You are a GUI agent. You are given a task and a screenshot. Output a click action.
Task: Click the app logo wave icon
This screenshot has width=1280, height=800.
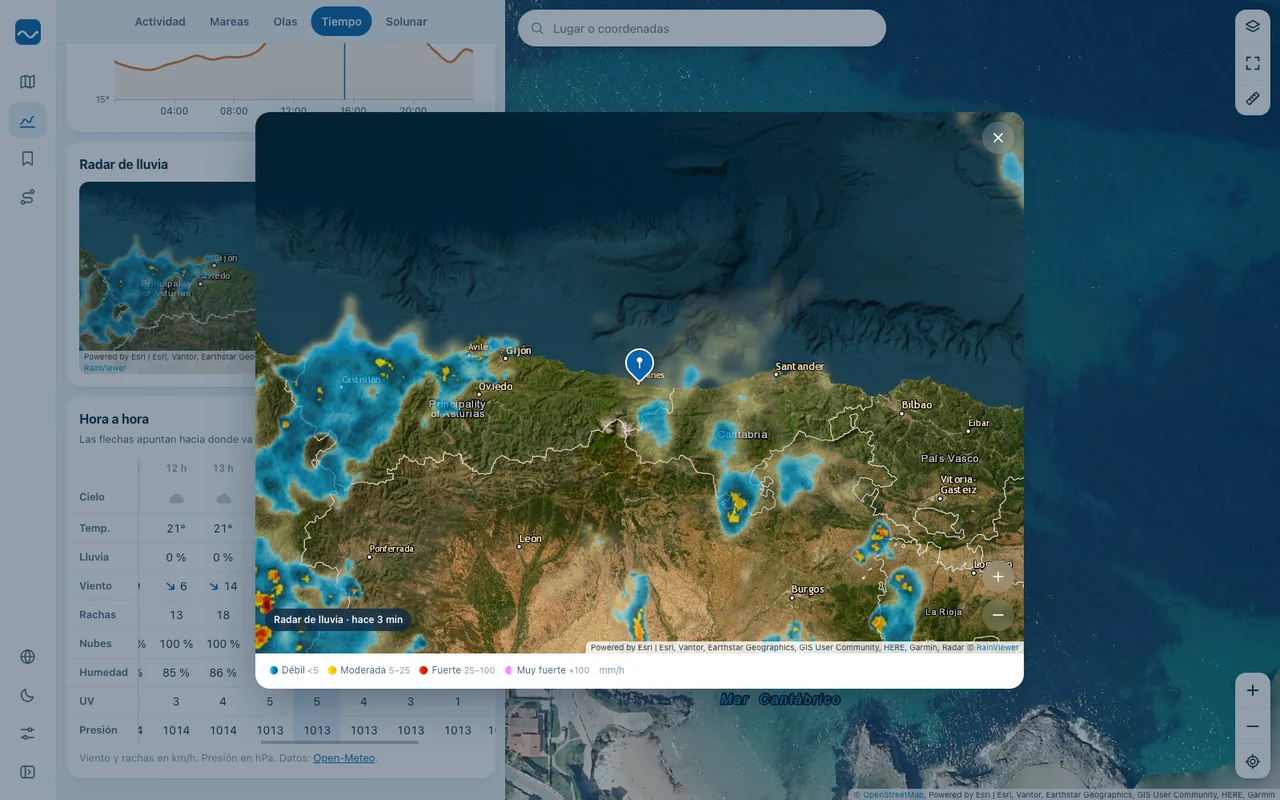pyautogui.click(x=27, y=32)
